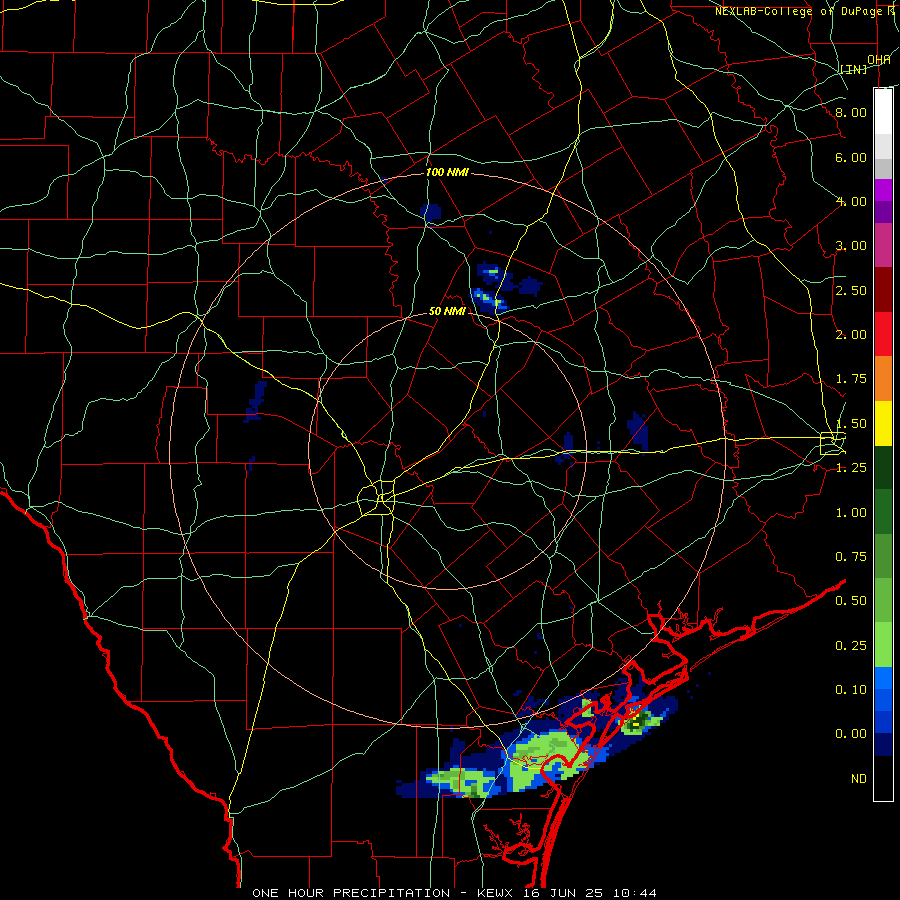Viewport: 900px width, 900px height.
Task: Click the 2.00 legend value
Action: pyautogui.click(x=851, y=335)
